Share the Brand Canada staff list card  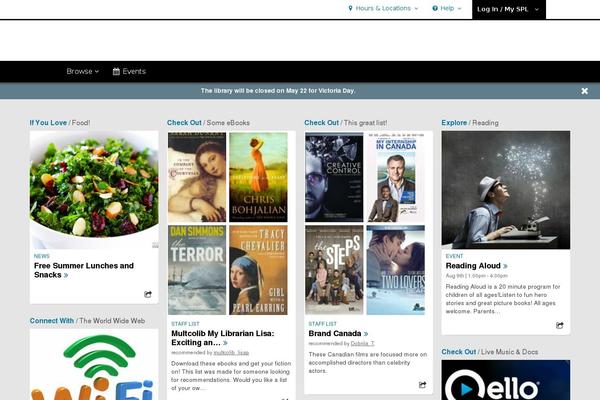coord(422,385)
